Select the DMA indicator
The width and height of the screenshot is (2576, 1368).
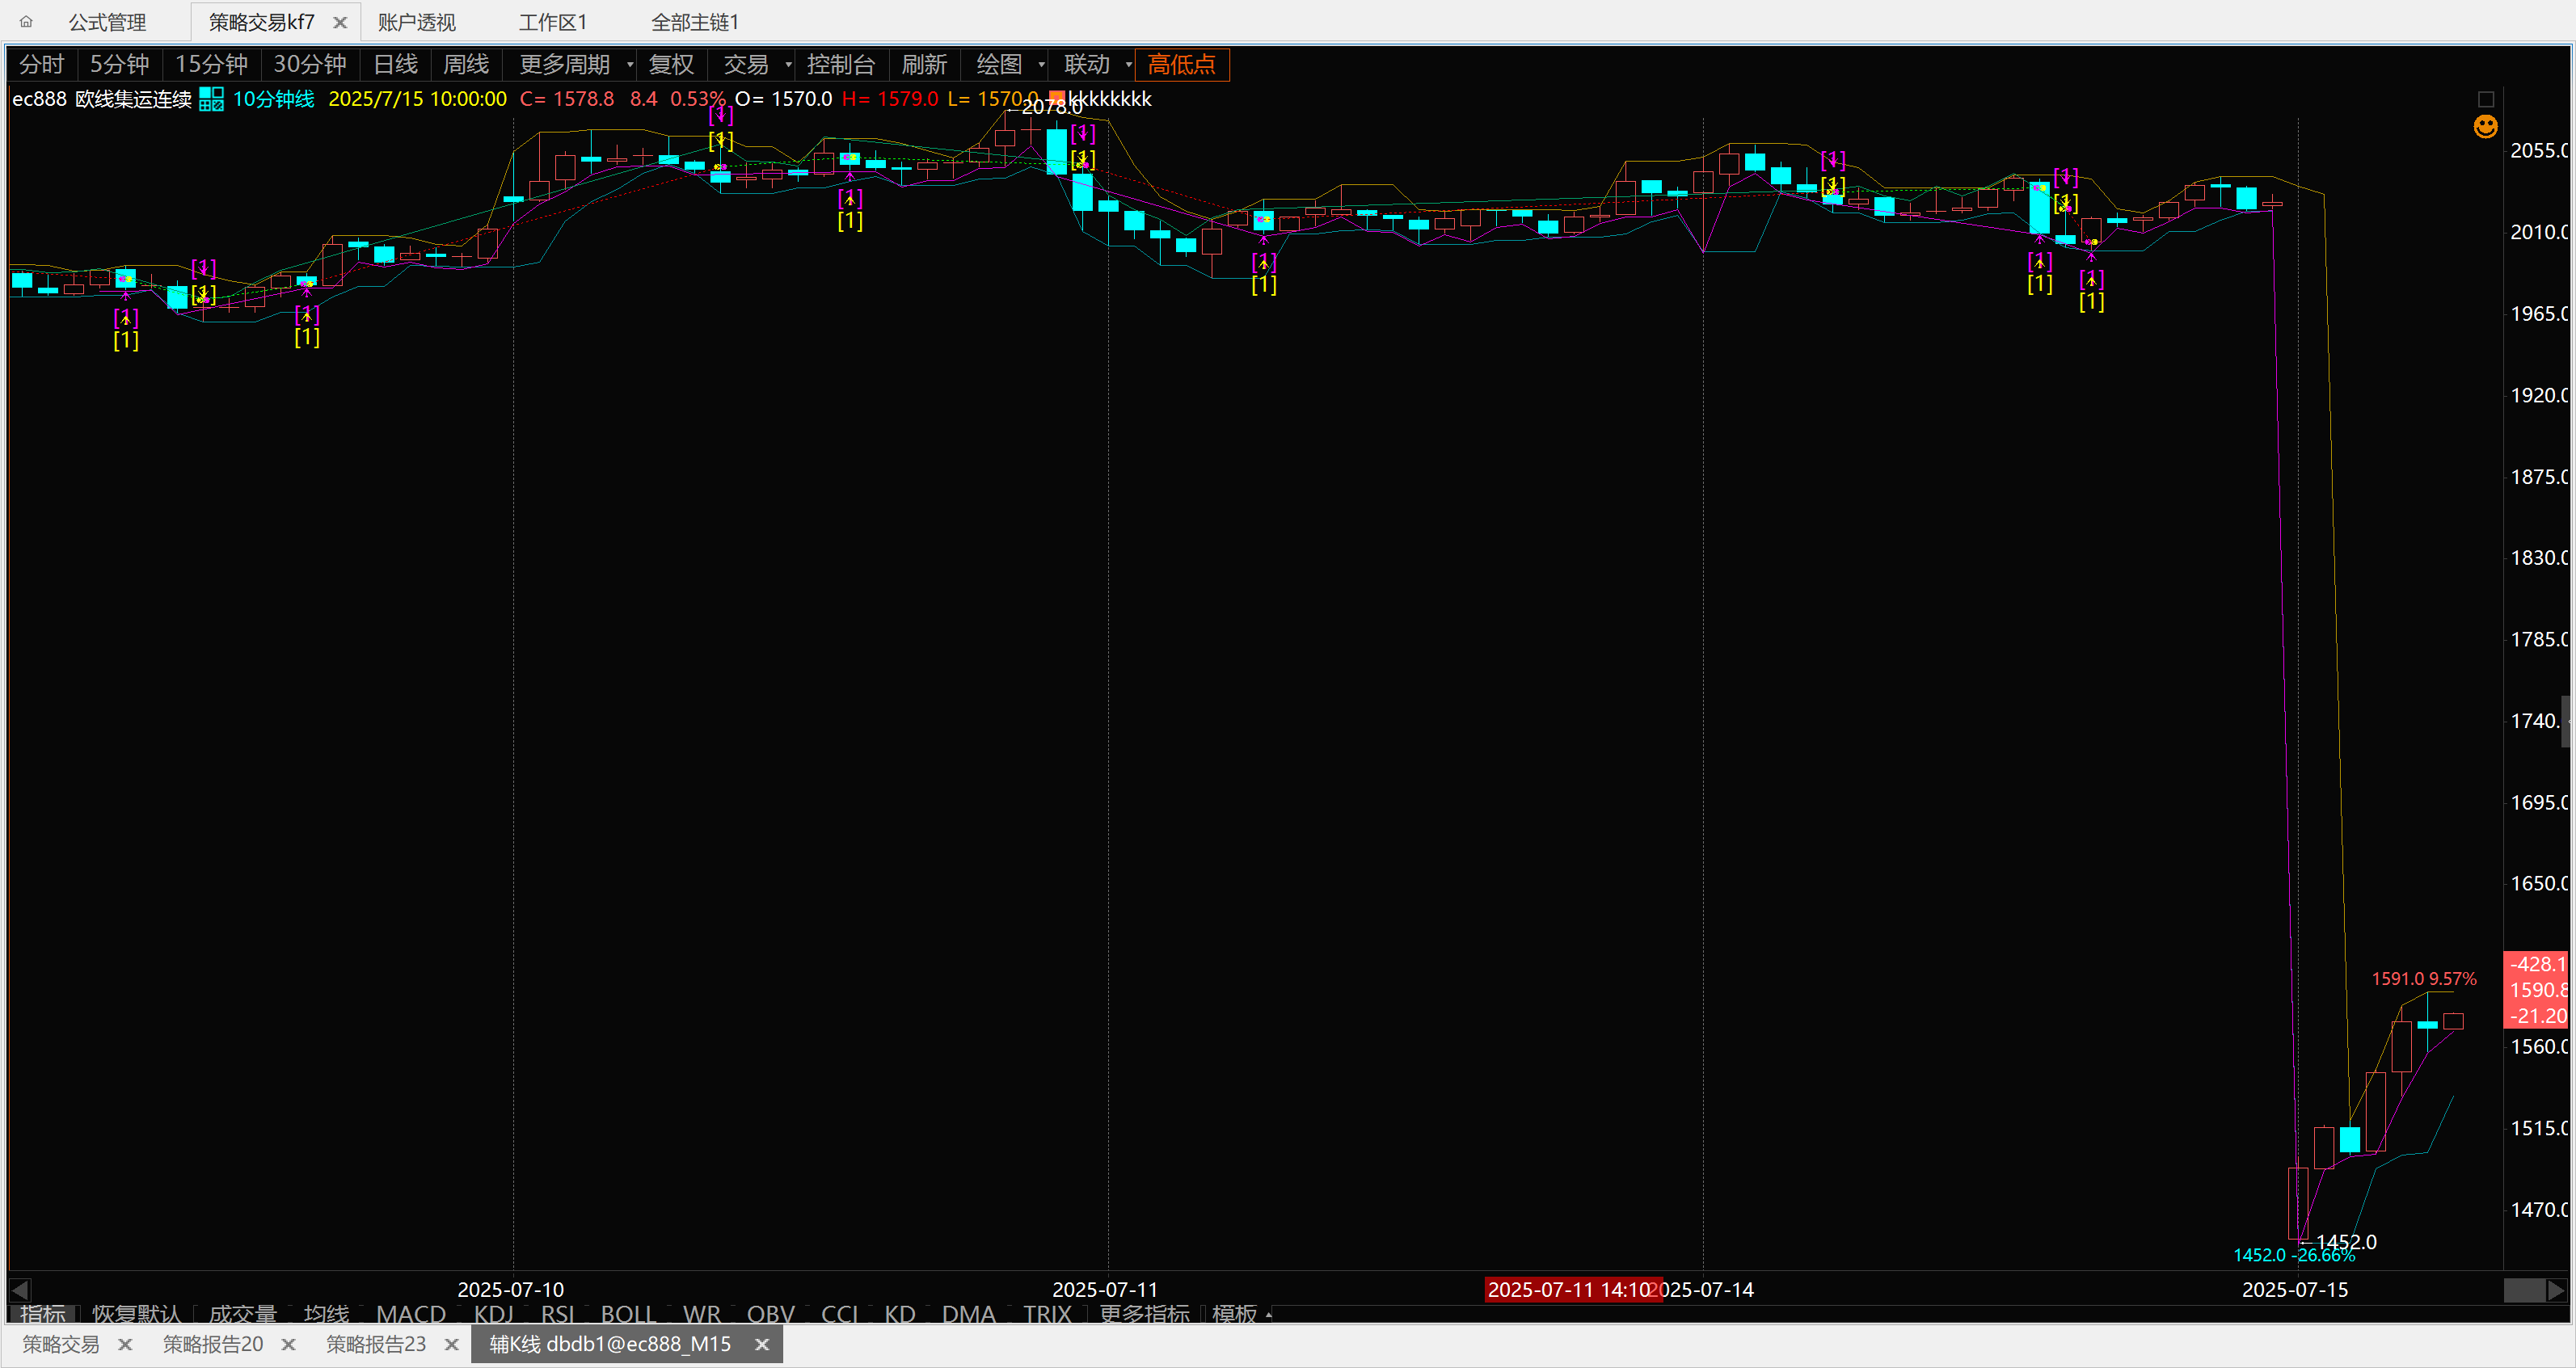coord(968,1314)
